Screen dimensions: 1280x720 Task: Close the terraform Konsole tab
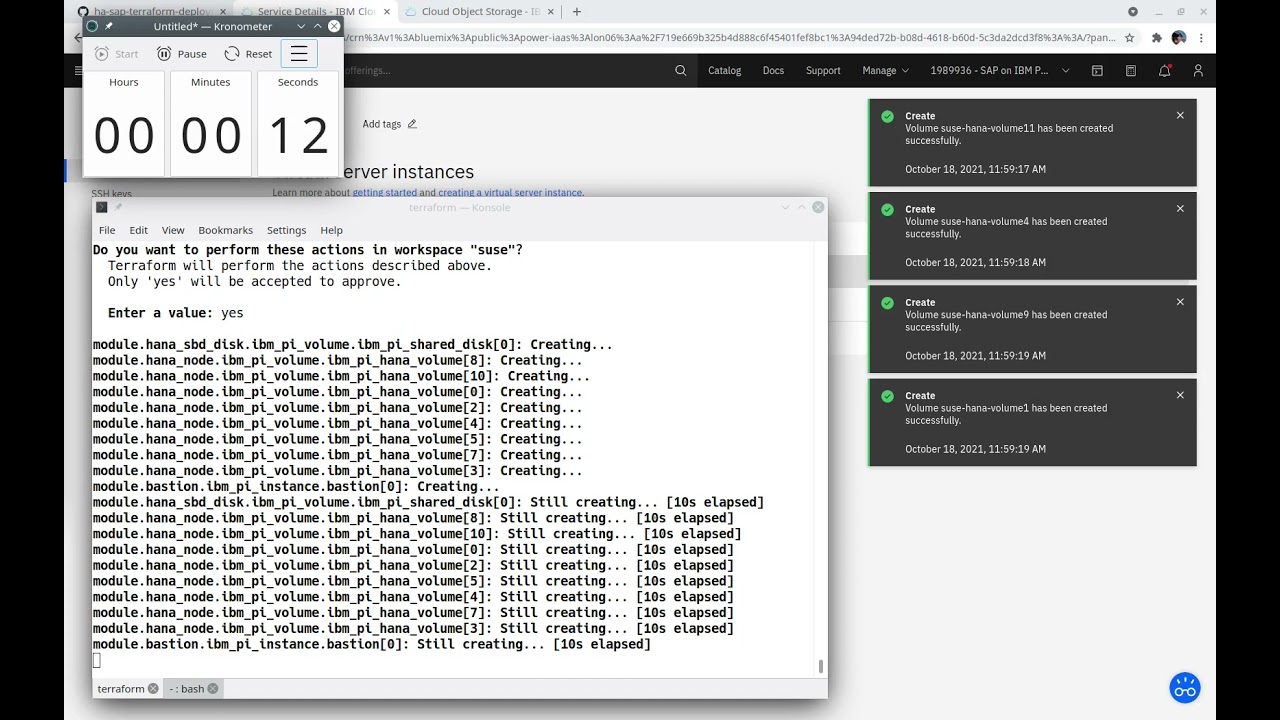(x=153, y=688)
